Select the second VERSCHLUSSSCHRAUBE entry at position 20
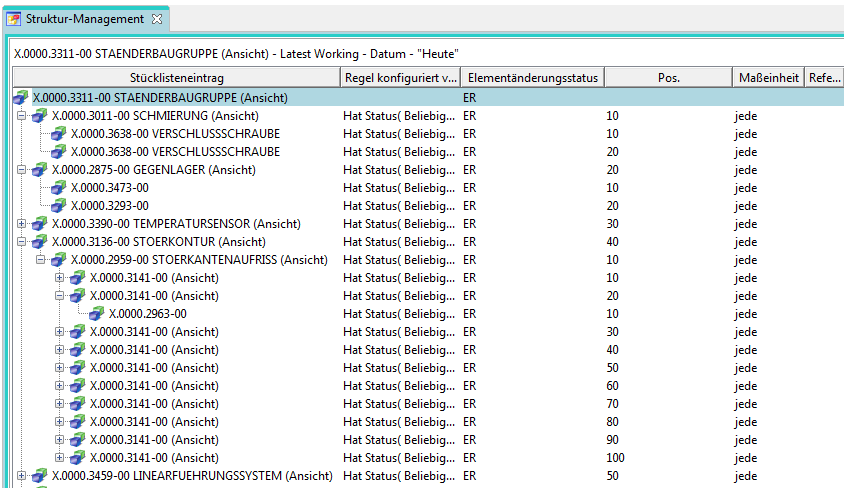The height and width of the screenshot is (488, 844). (x=175, y=152)
